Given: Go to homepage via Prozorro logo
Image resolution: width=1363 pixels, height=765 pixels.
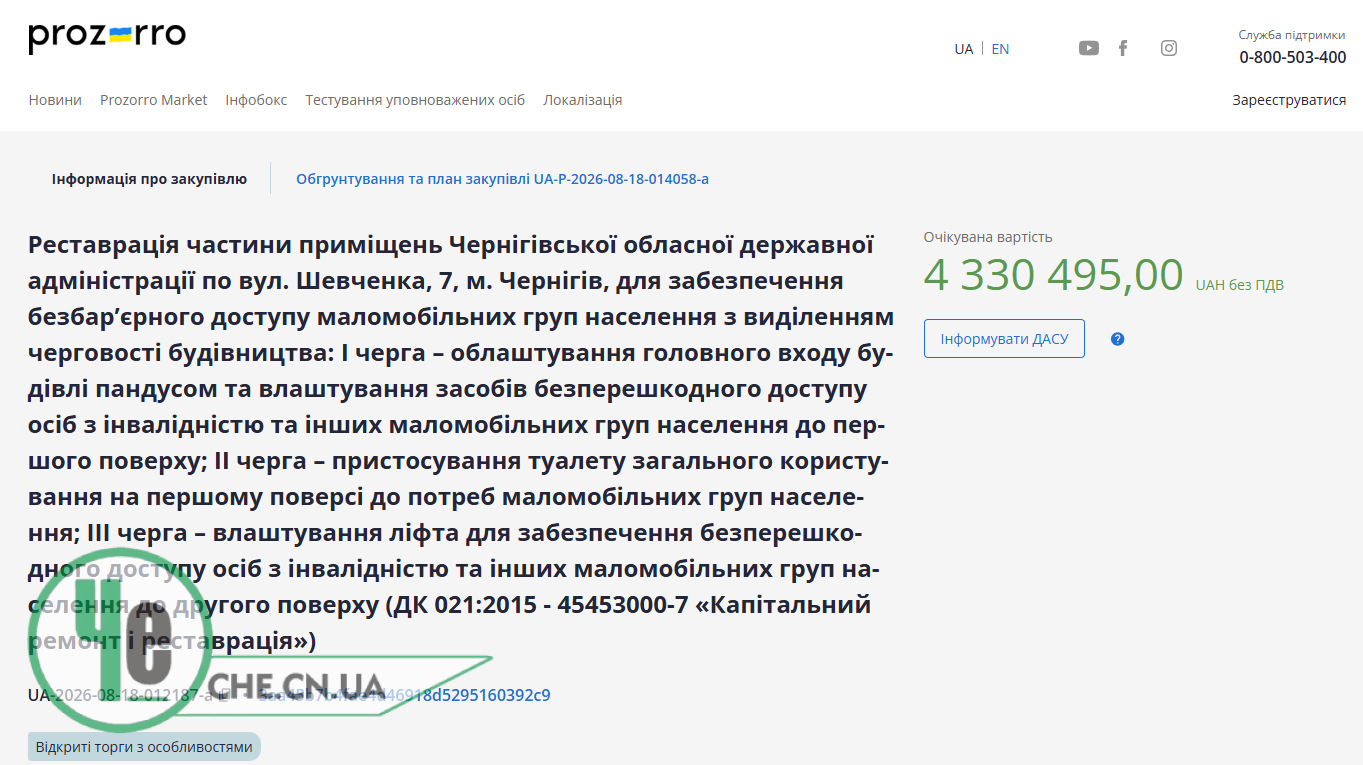Looking at the screenshot, I should (107, 37).
